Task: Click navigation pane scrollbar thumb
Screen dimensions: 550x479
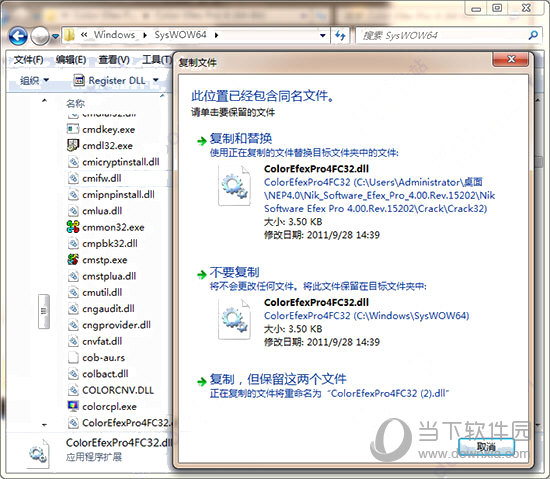Action: coord(43,311)
